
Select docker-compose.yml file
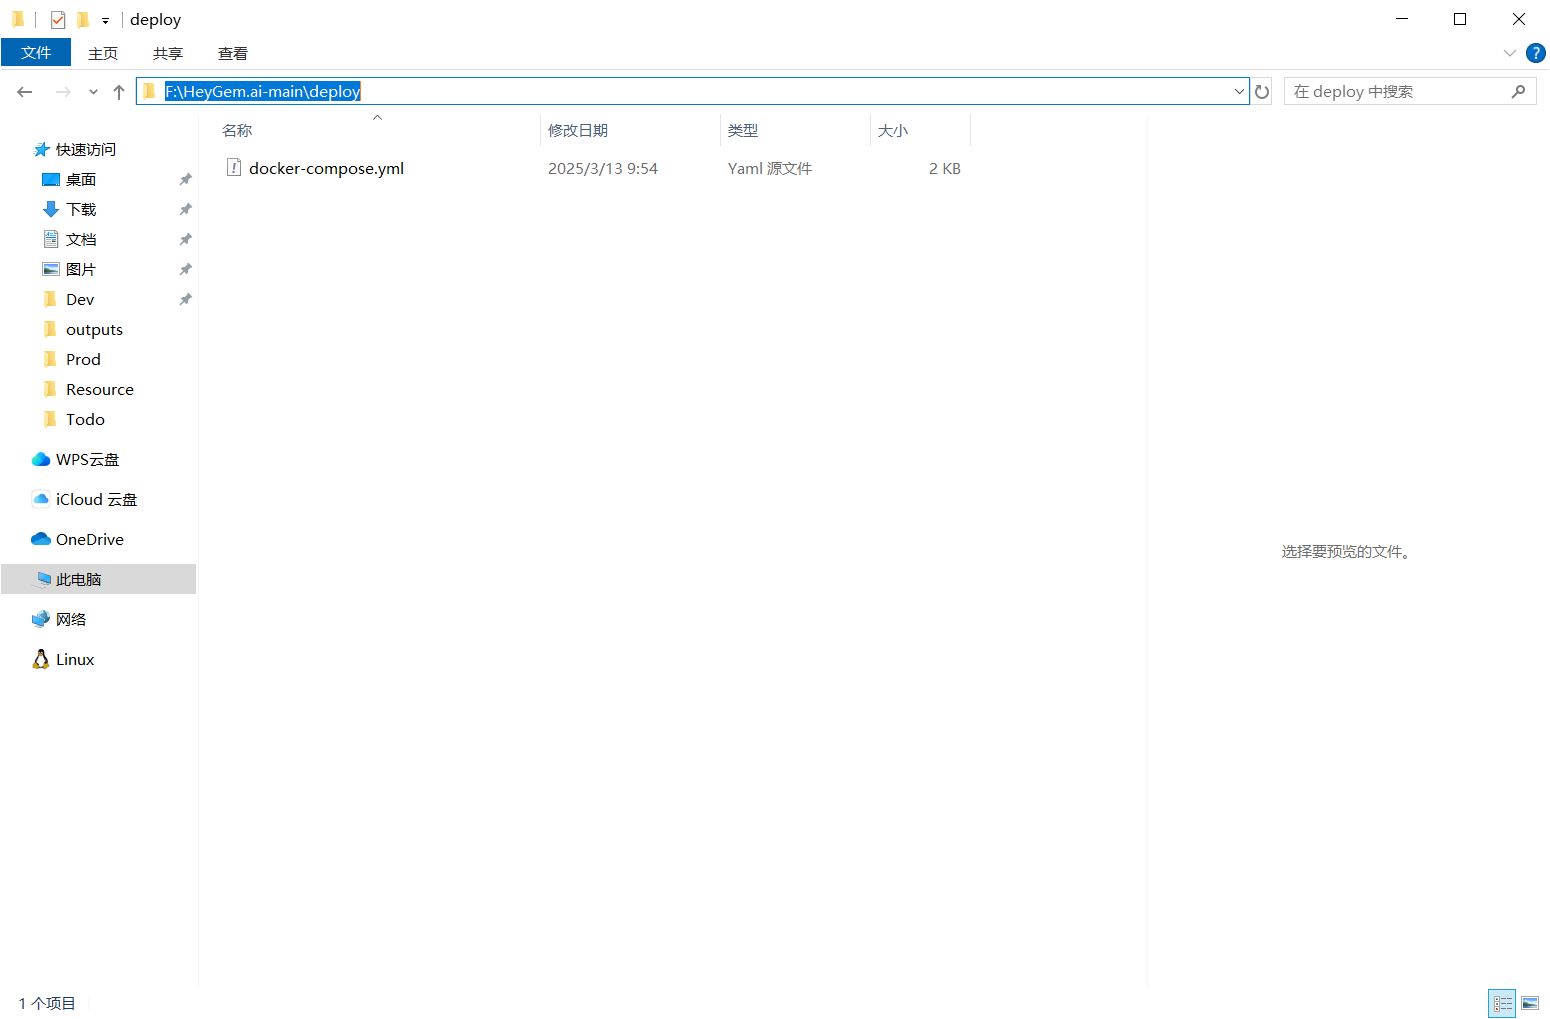326,168
